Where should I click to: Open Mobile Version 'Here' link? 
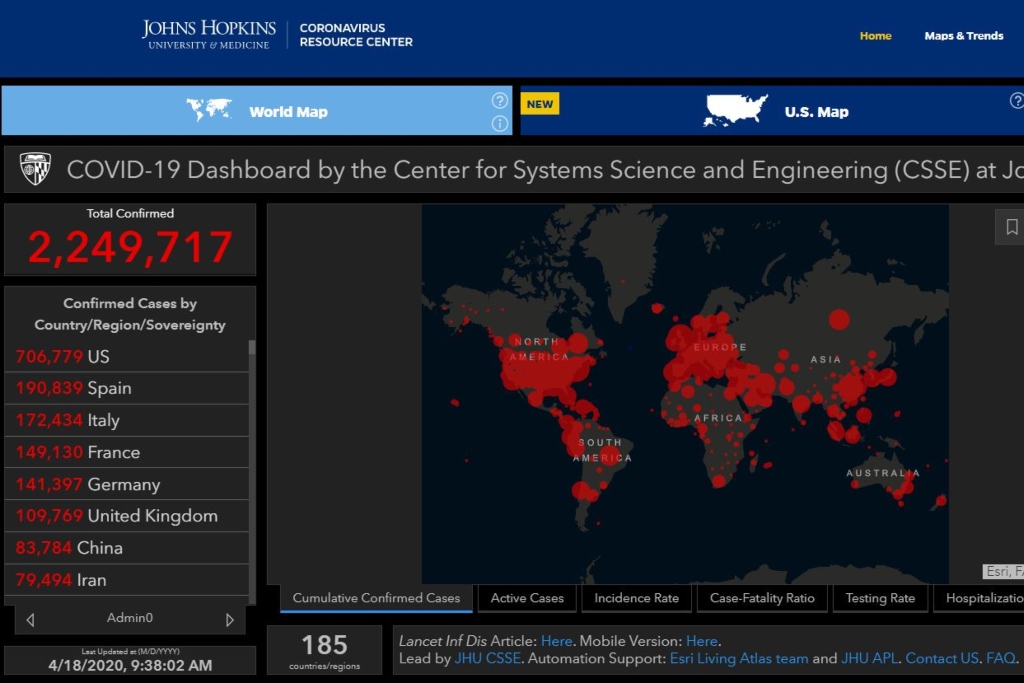tap(701, 641)
